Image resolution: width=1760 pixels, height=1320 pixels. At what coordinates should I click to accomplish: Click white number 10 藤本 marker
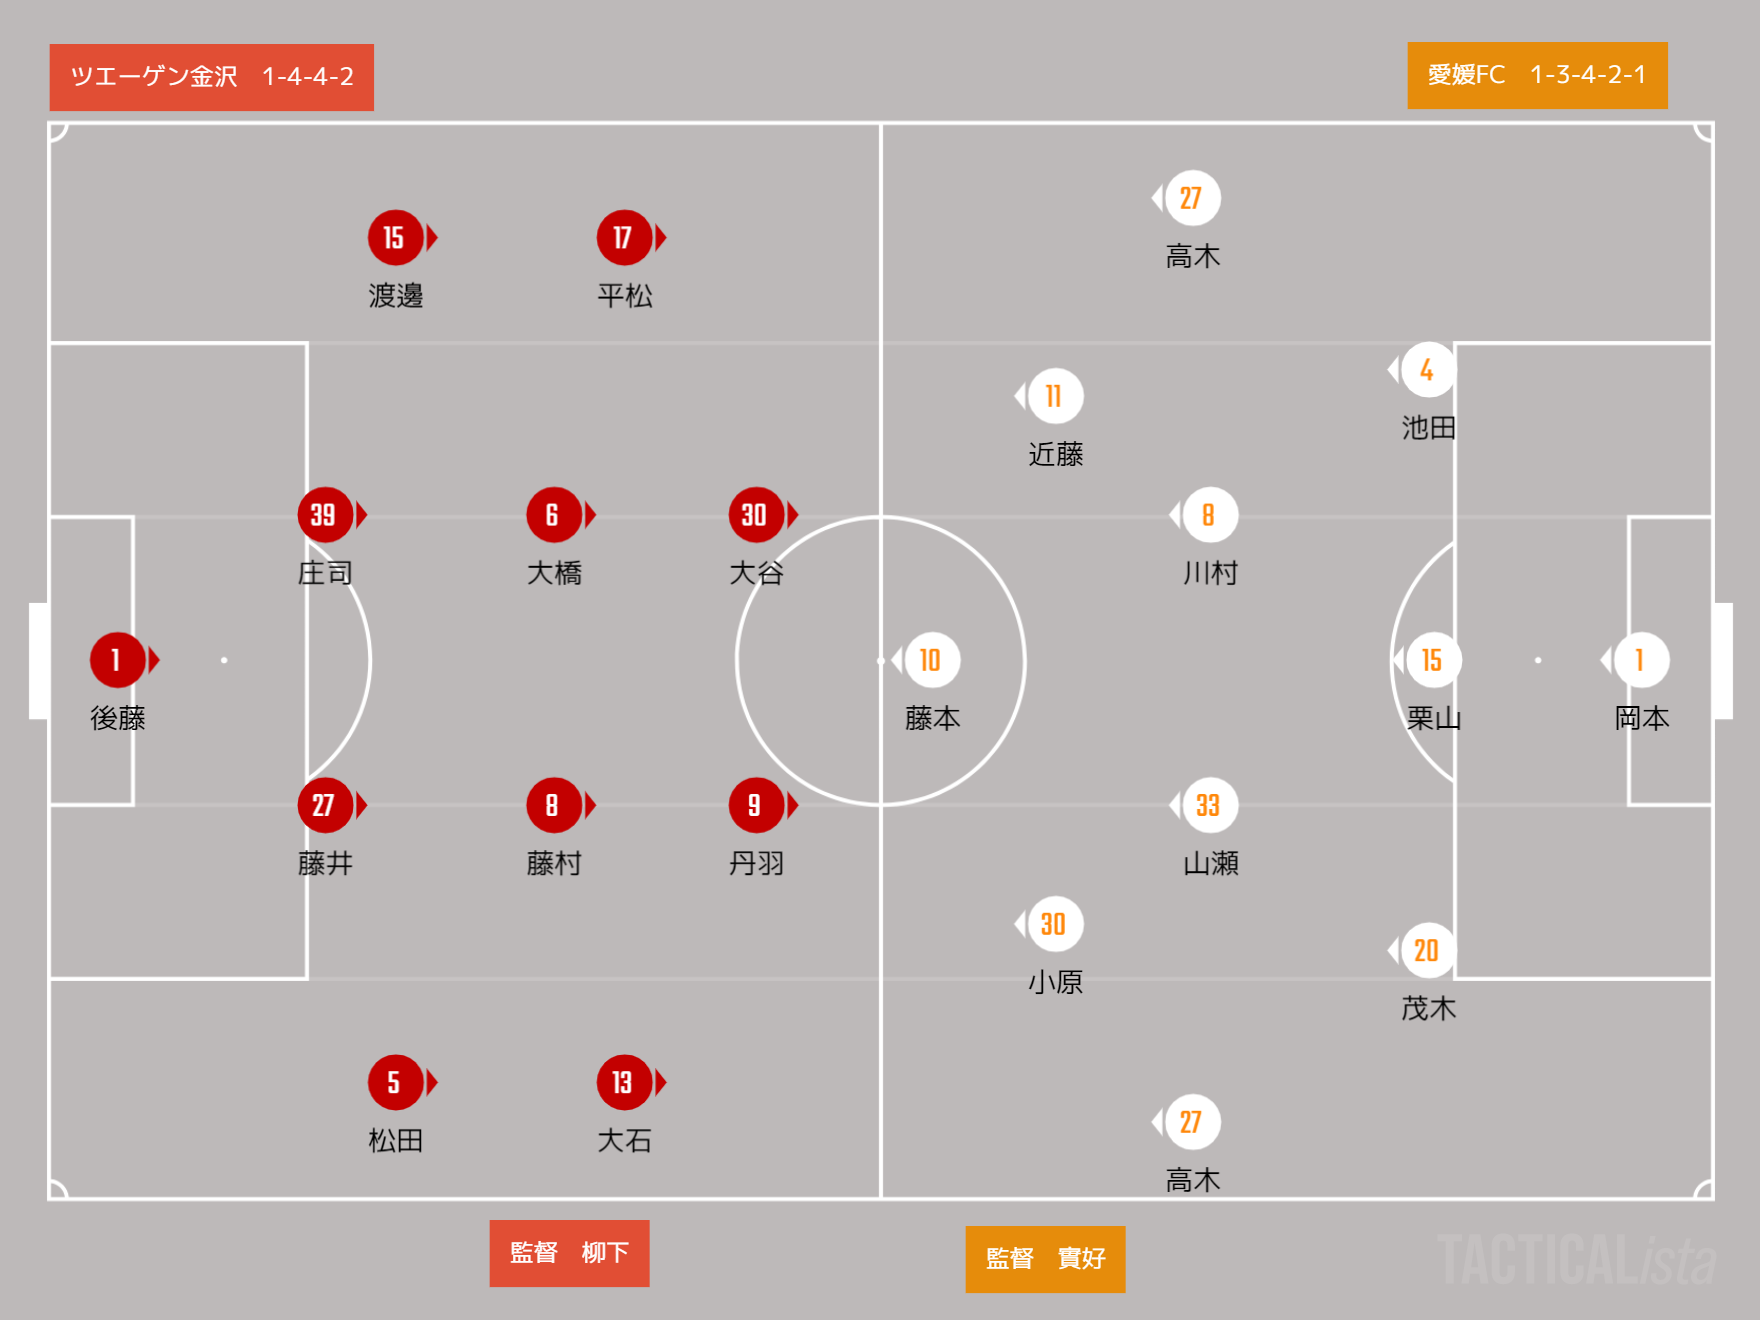tap(933, 660)
